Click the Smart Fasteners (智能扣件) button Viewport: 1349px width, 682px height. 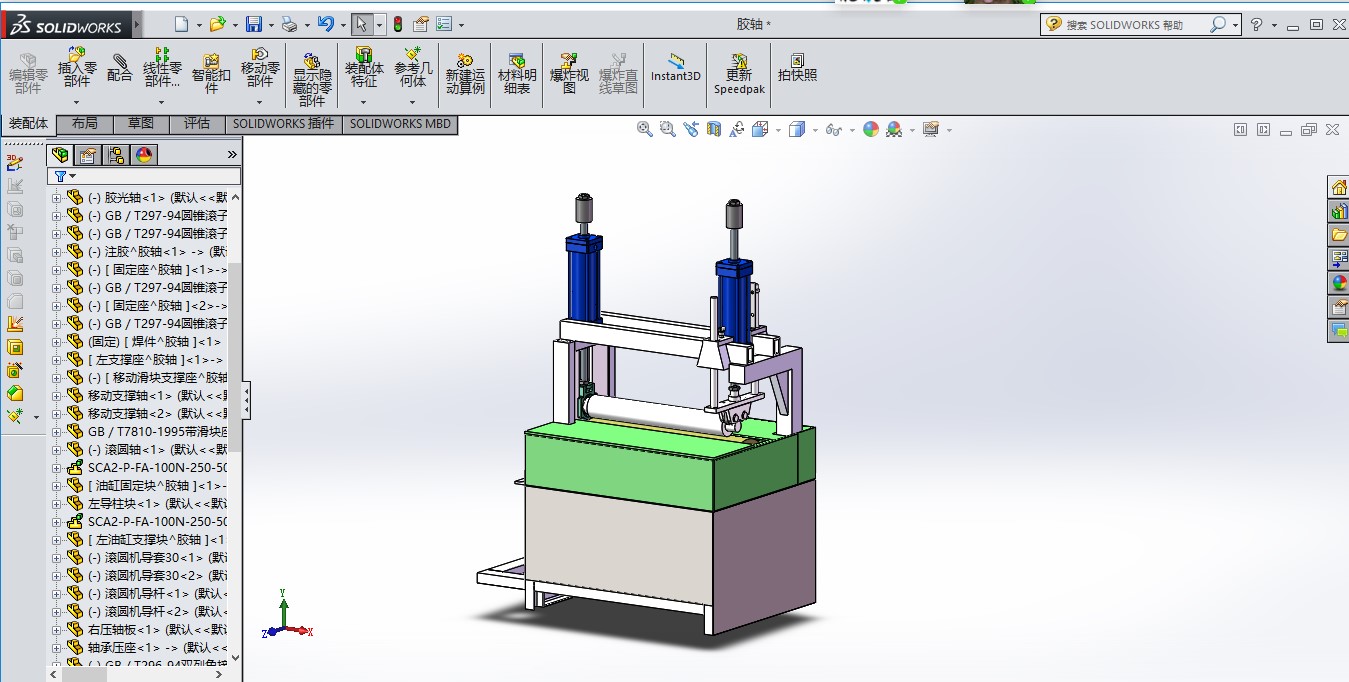click(x=211, y=73)
